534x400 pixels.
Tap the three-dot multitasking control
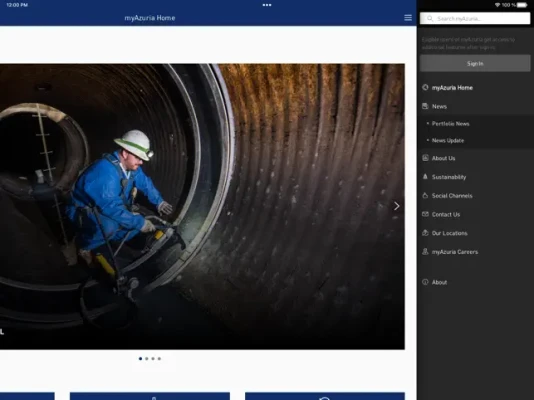coord(267,5)
